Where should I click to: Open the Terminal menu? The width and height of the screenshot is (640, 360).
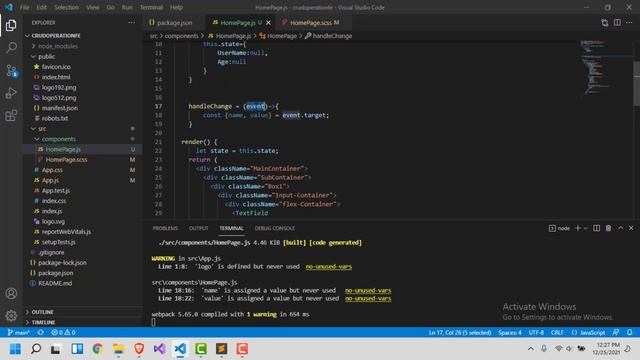pyautogui.click(x=151, y=7)
